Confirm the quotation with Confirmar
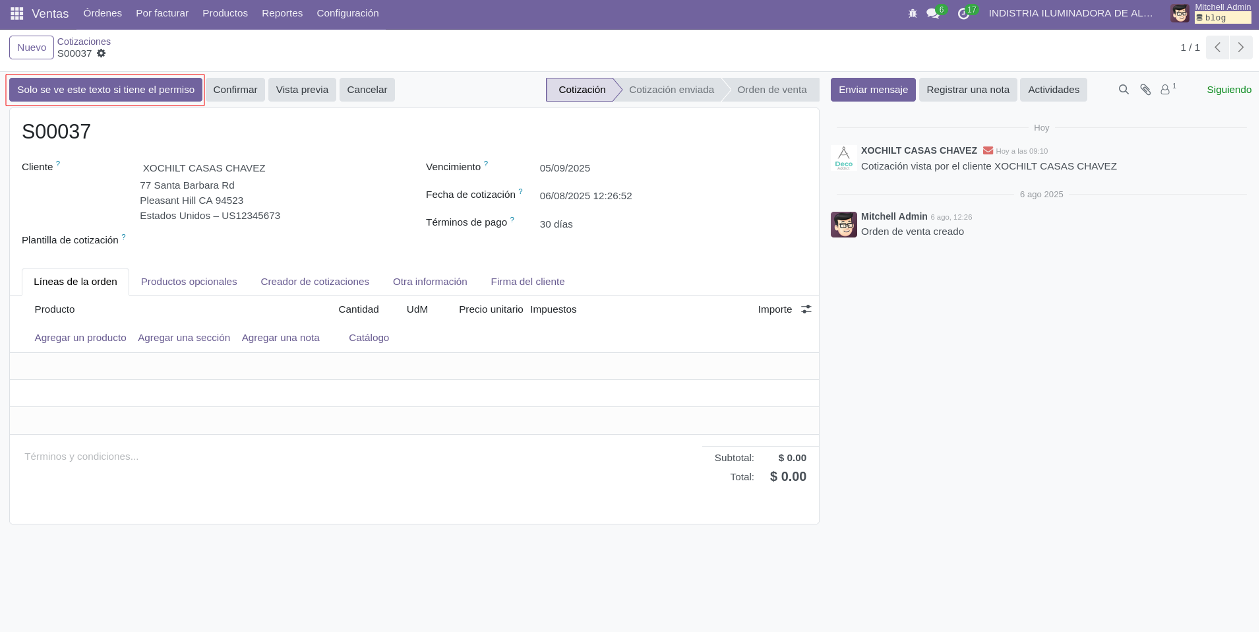This screenshot has height=633, width=1259. click(x=235, y=90)
